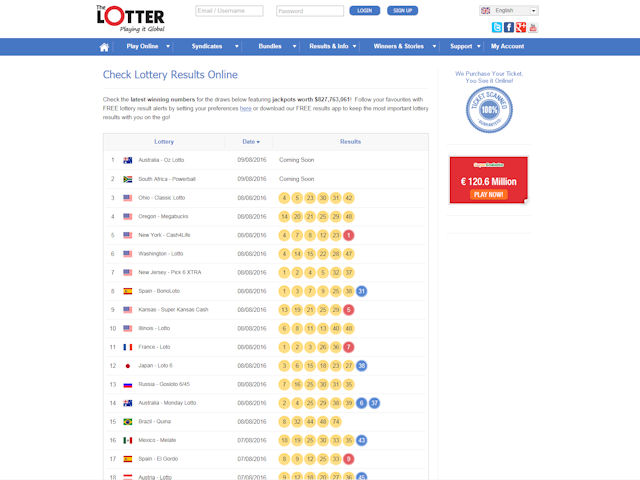This screenshot has width=640, height=480.
Task: Open the YouTube social icon
Action: pyautogui.click(x=533, y=27)
